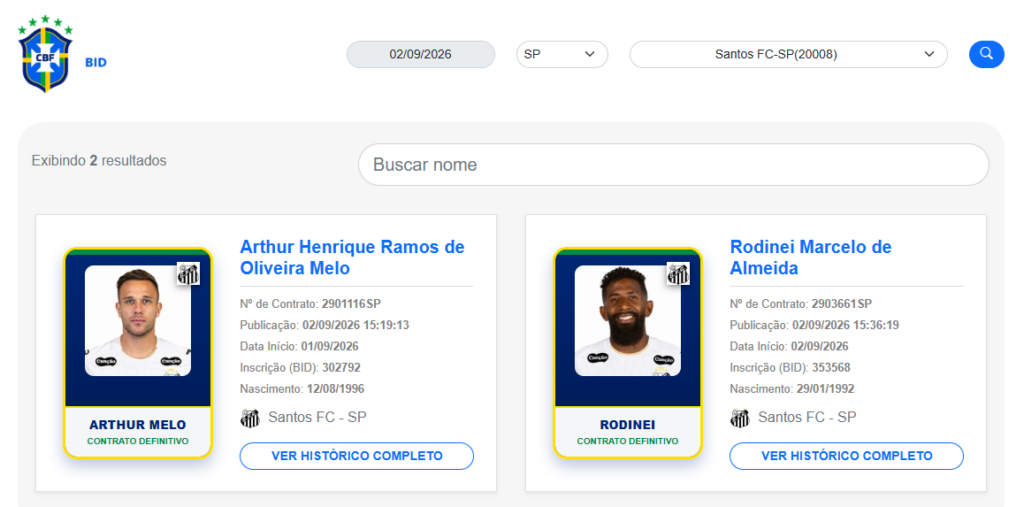Click the RODINEI card label

[x=628, y=425]
